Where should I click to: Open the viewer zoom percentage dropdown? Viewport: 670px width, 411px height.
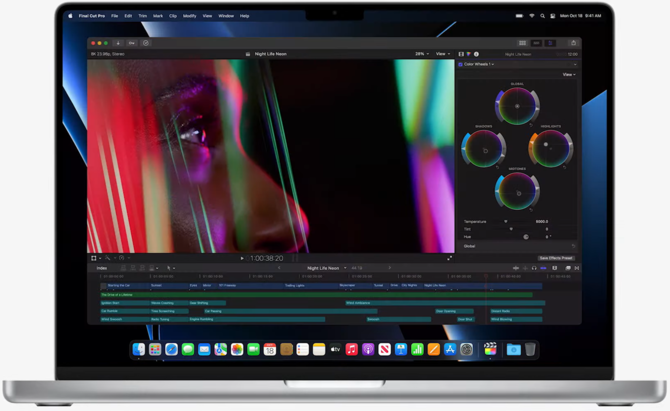point(422,54)
